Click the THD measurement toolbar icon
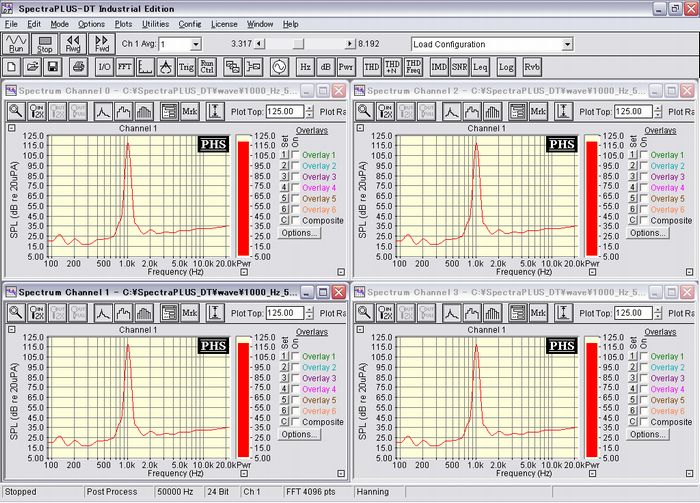 [371, 67]
